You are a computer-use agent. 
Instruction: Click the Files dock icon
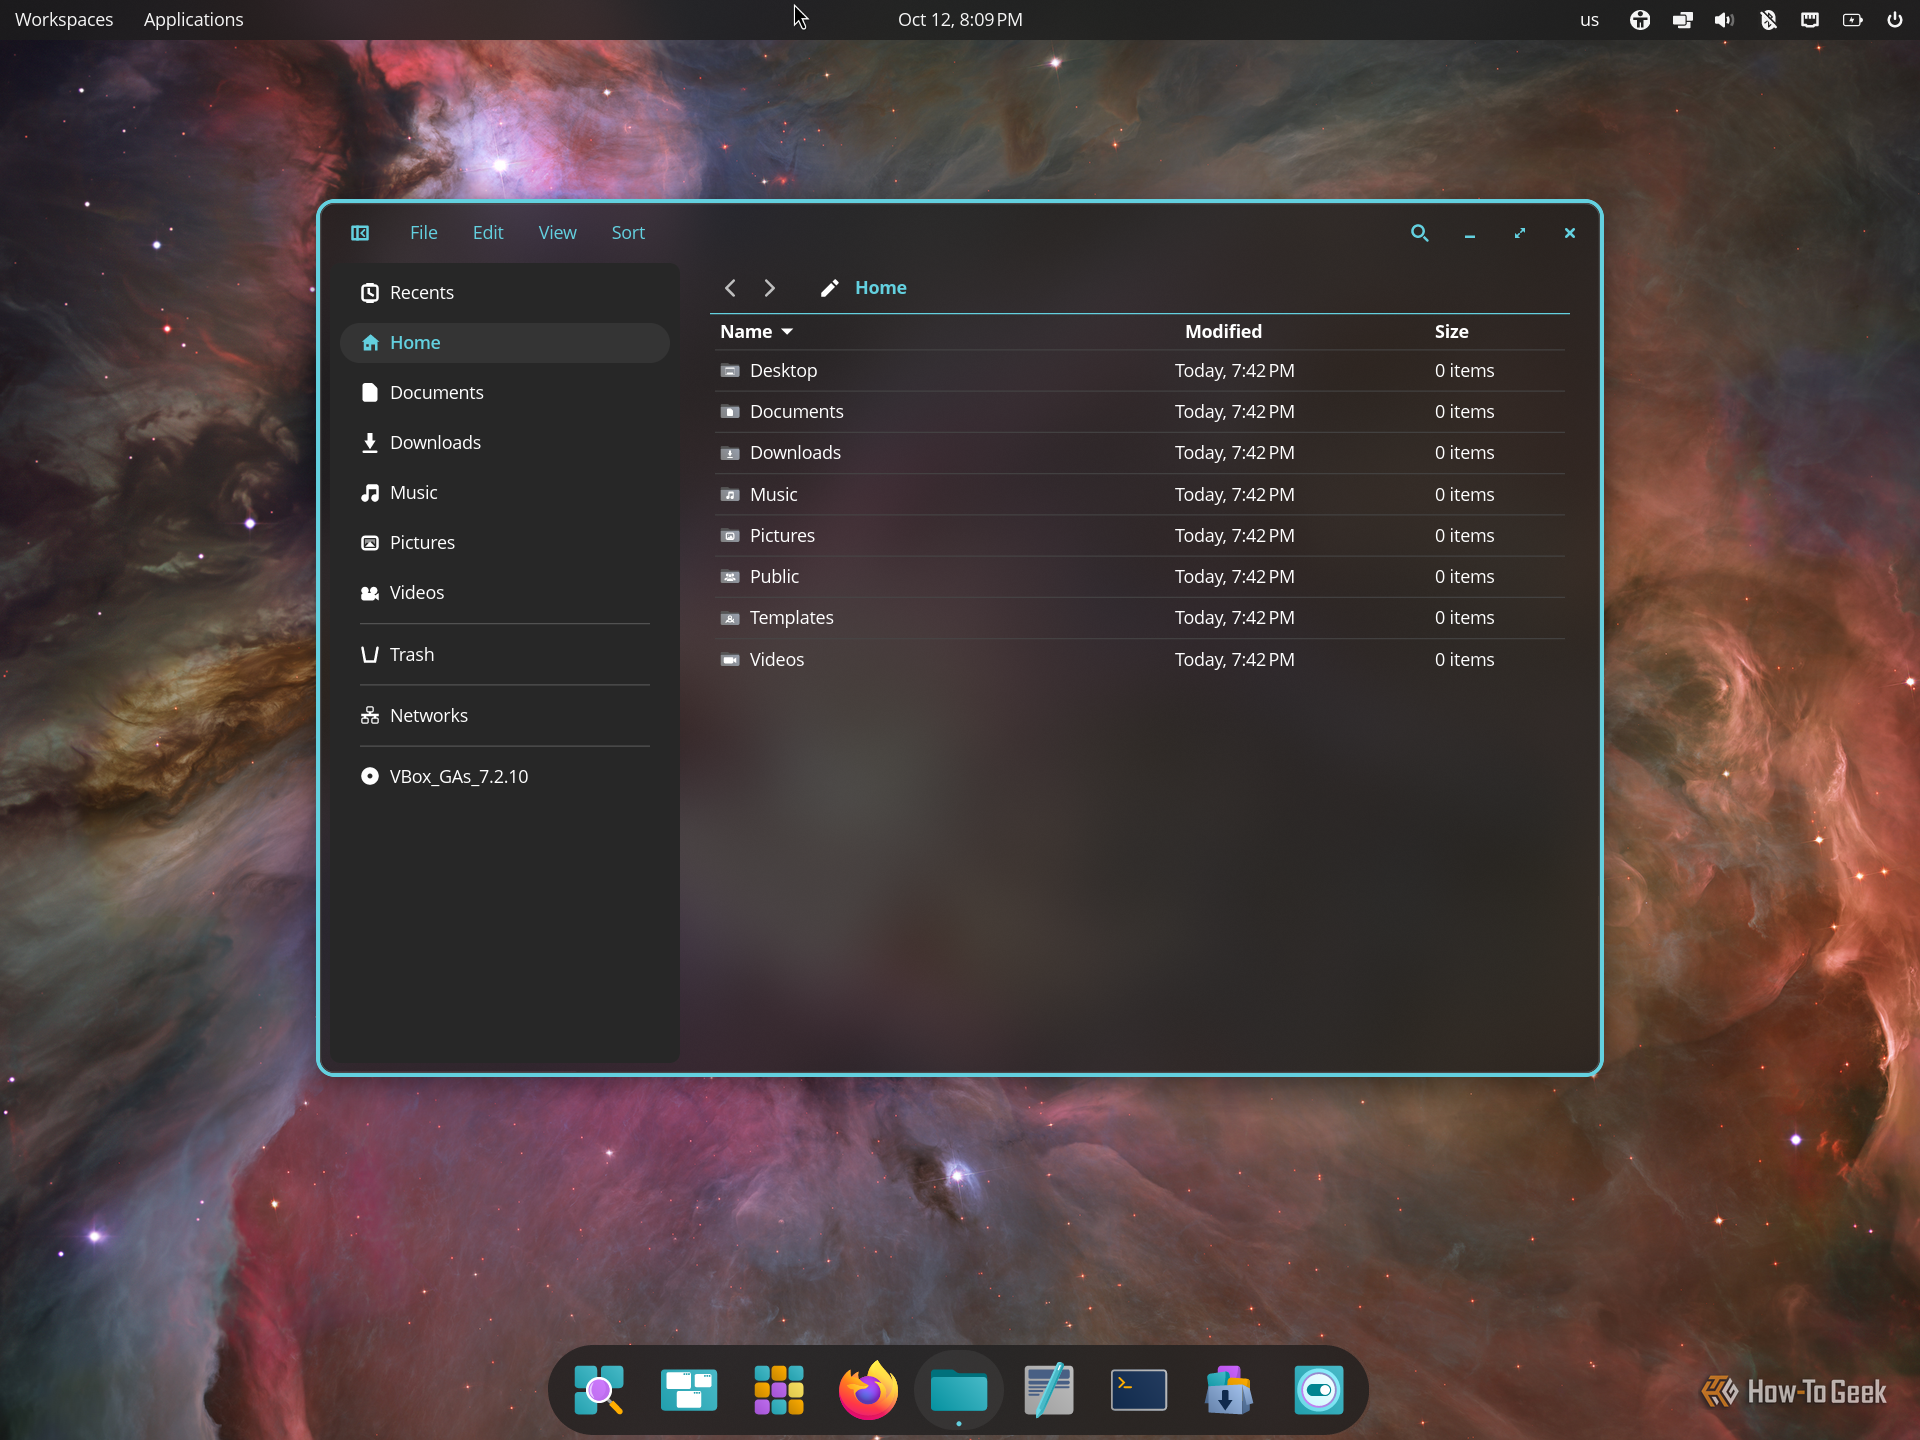(x=959, y=1390)
